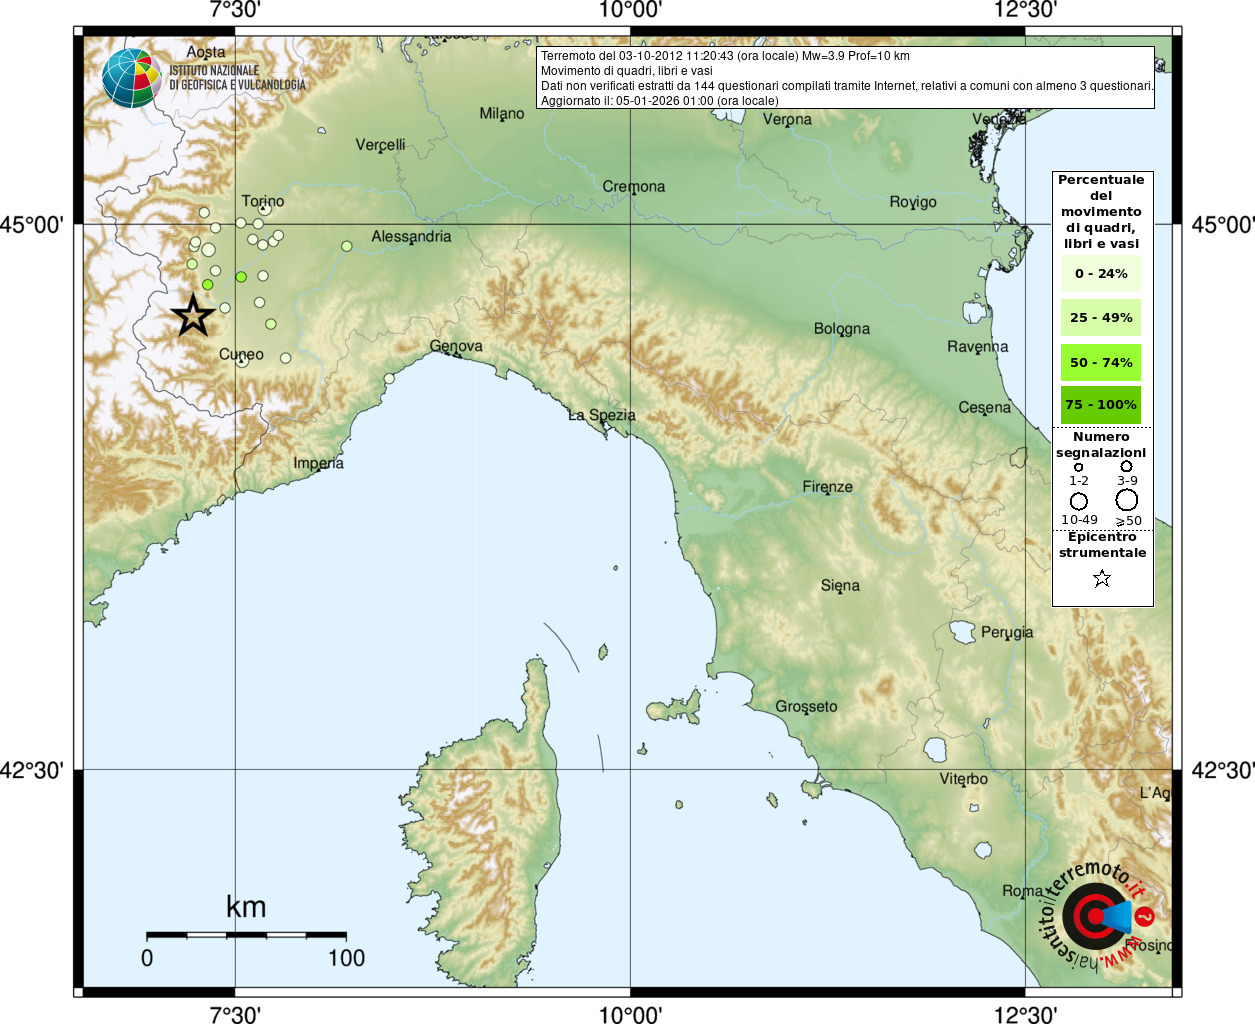1255x1024 pixels.
Task: Select the 3-9 reports circle in legend
Action: point(1126,466)
